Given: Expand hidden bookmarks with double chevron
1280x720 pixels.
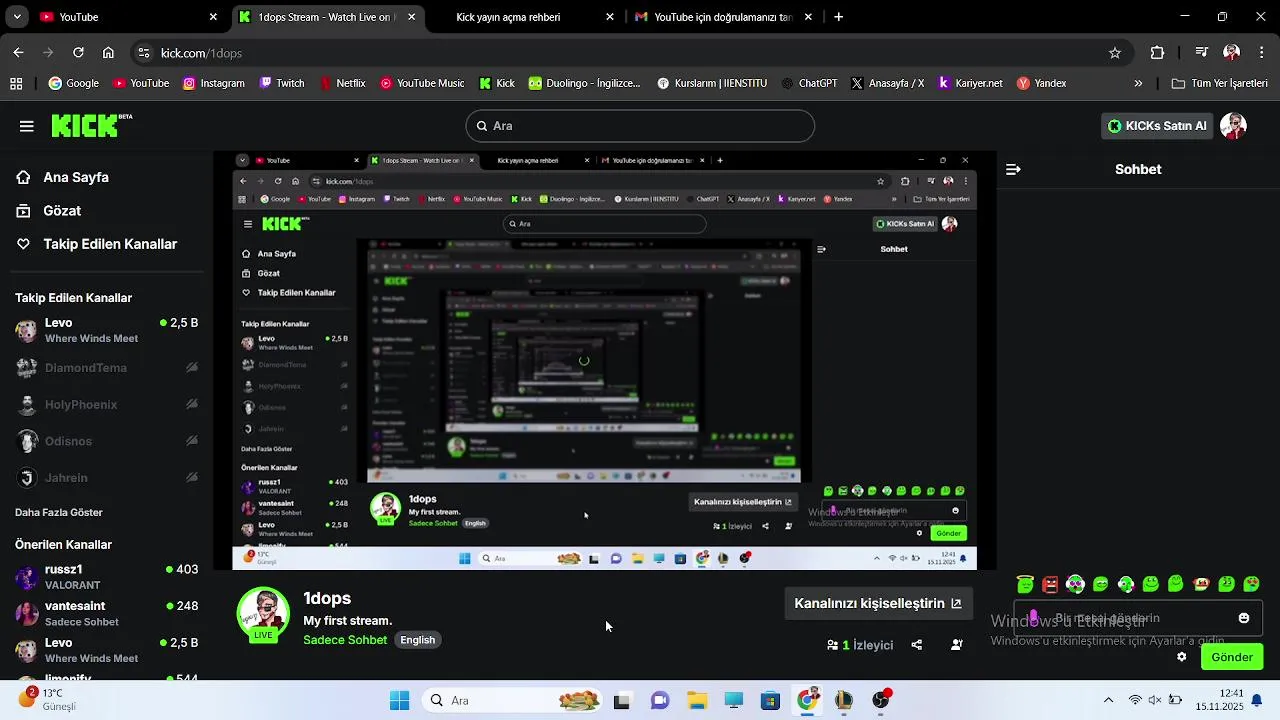Looking at the screenshot, I should 1138,84.
